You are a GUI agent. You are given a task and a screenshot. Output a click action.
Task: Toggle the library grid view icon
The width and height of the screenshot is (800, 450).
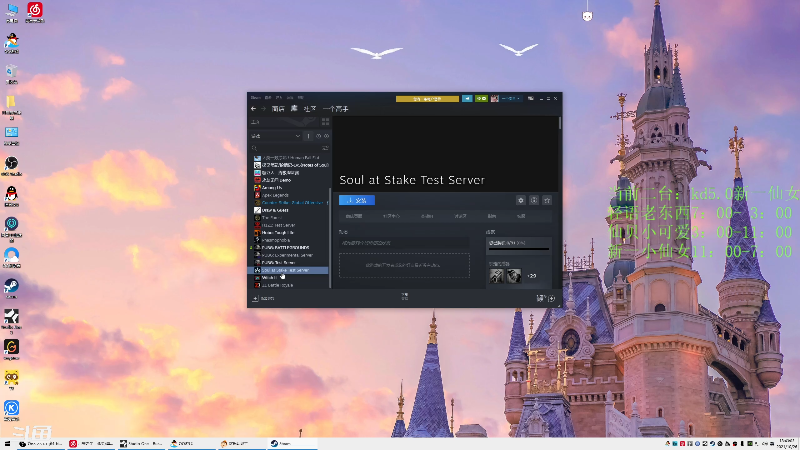[x=326, y=121]
